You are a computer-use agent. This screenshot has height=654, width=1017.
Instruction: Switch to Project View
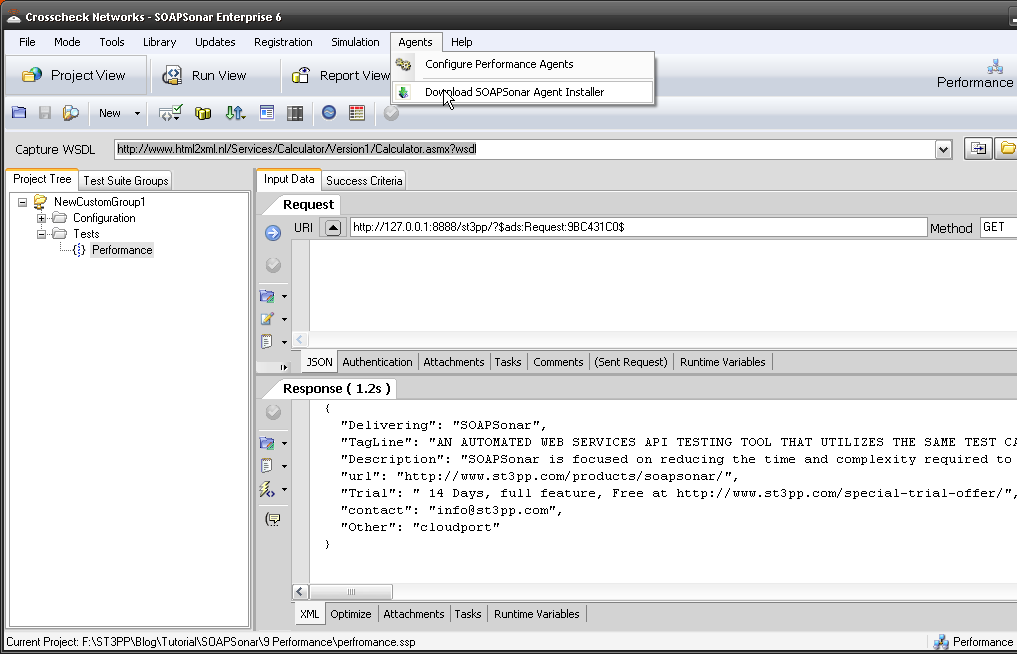(x=75, y=75)
